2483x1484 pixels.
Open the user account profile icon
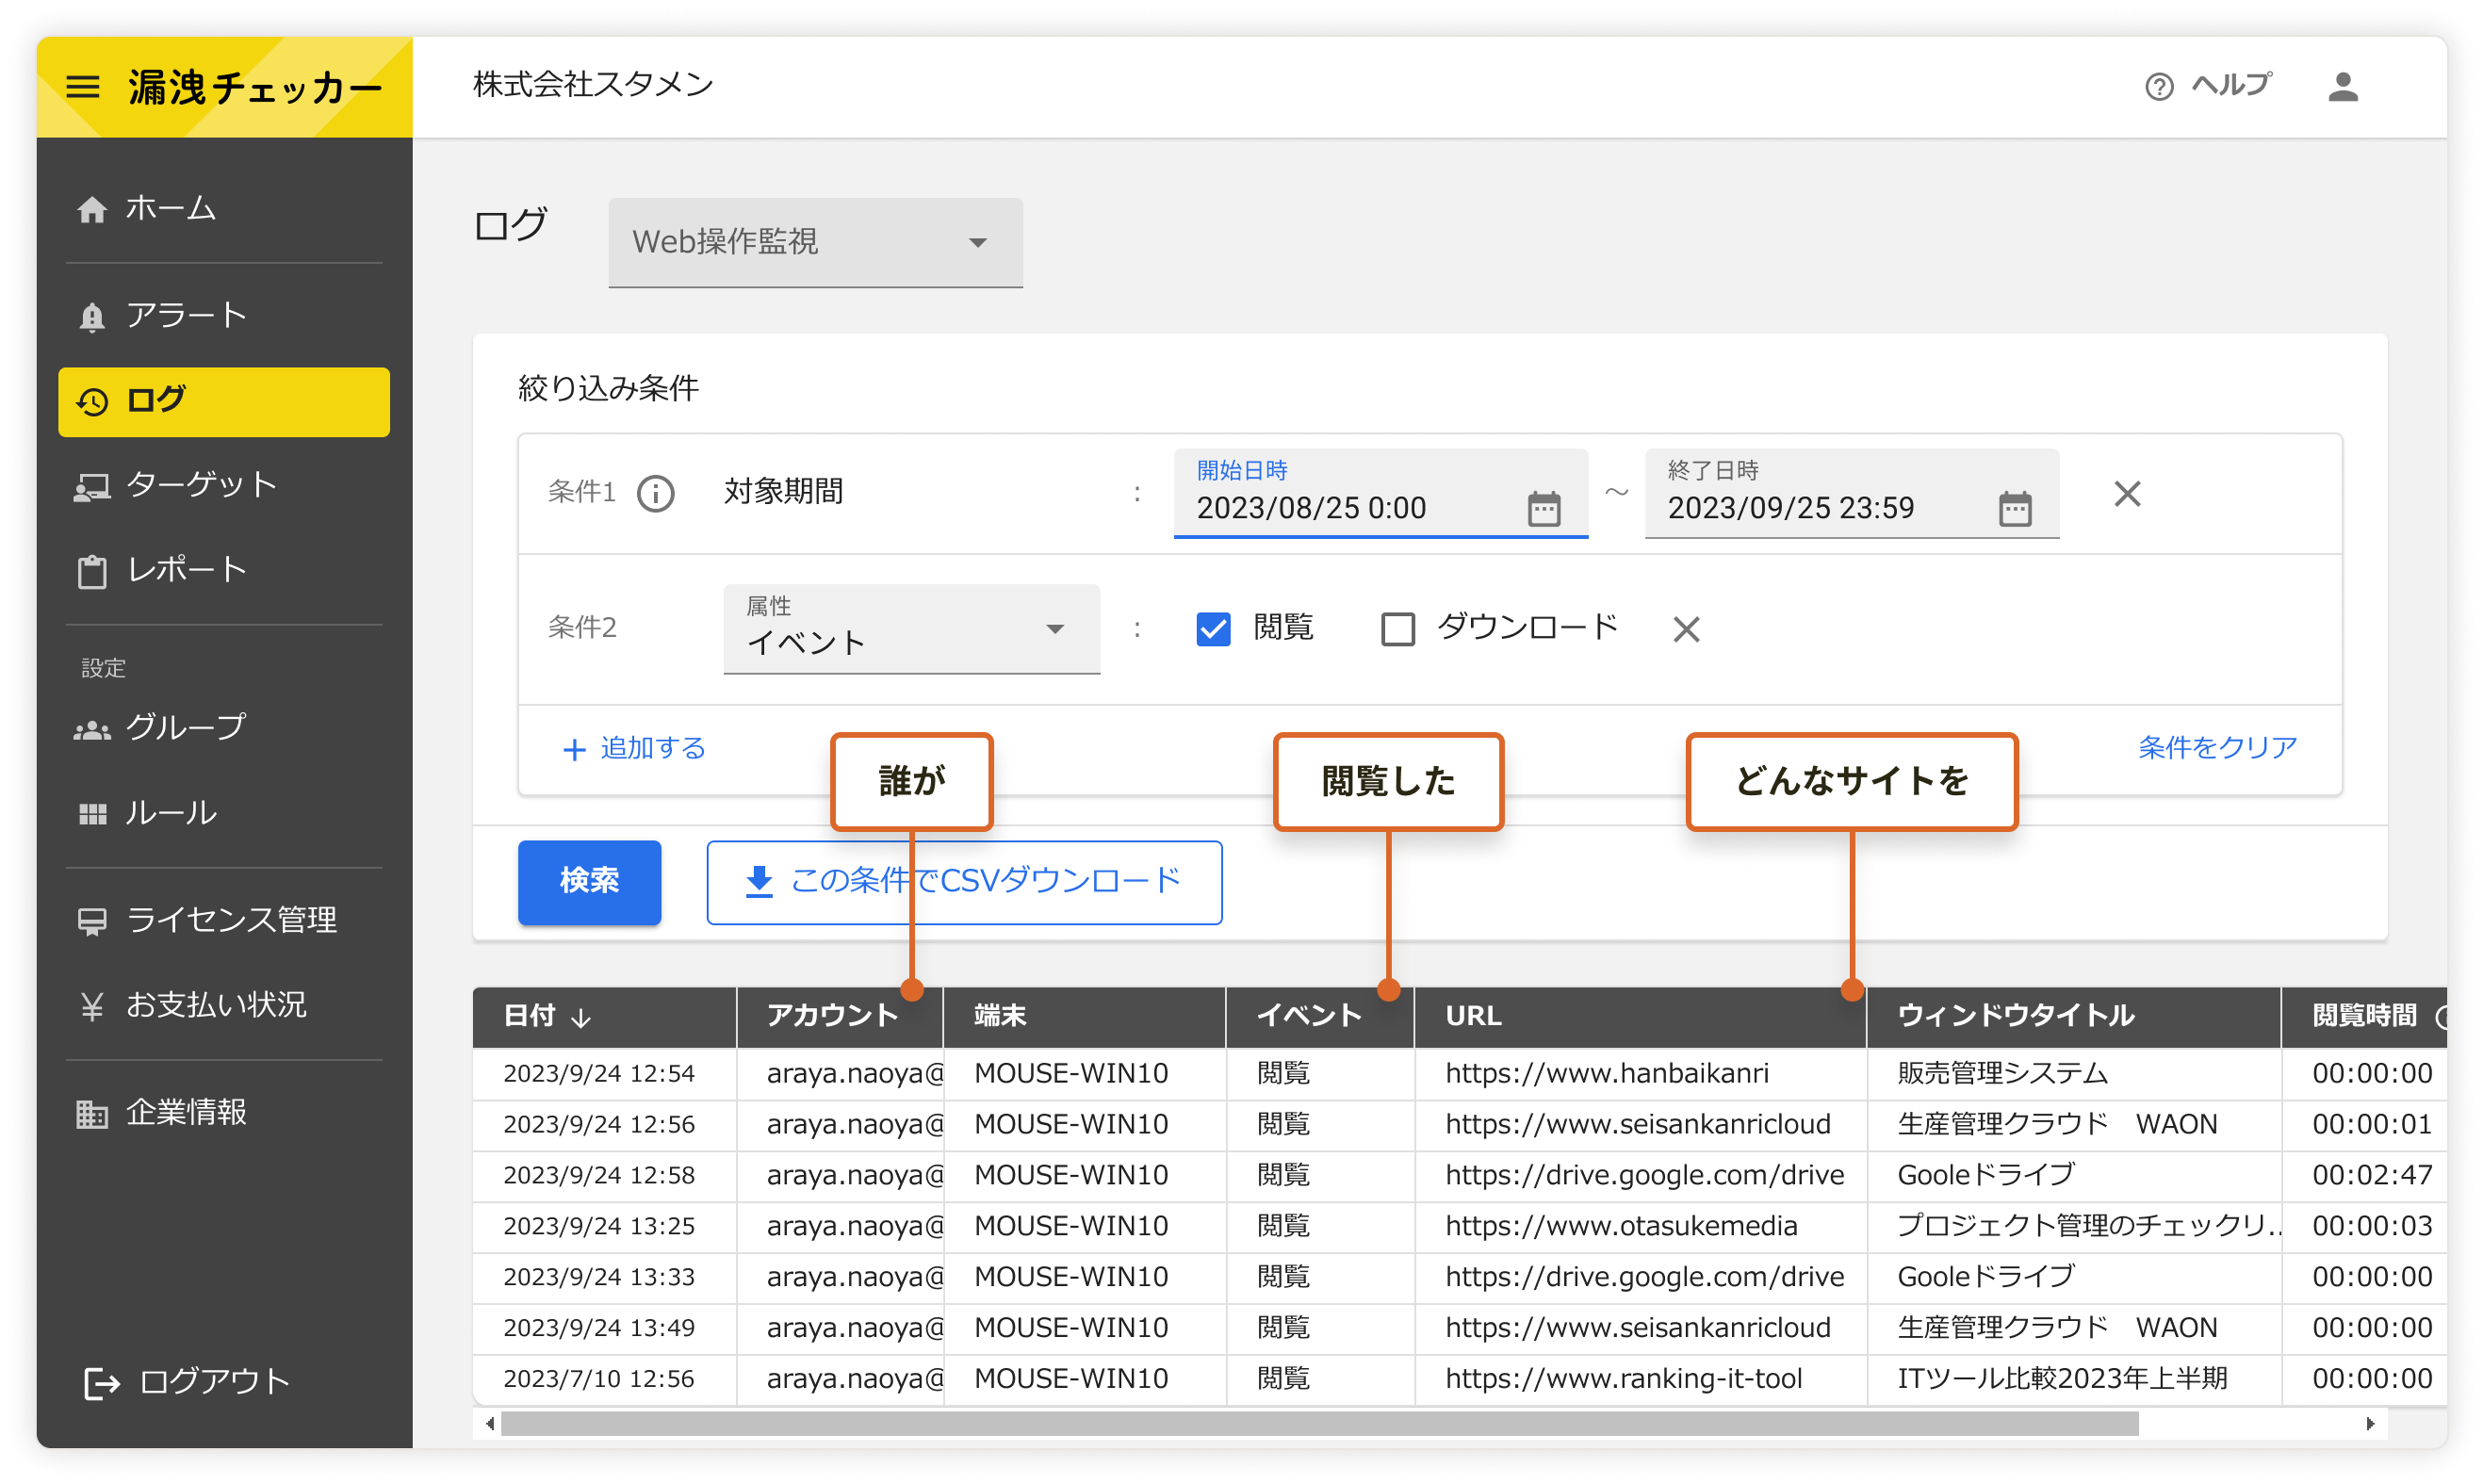[2341, 87]
